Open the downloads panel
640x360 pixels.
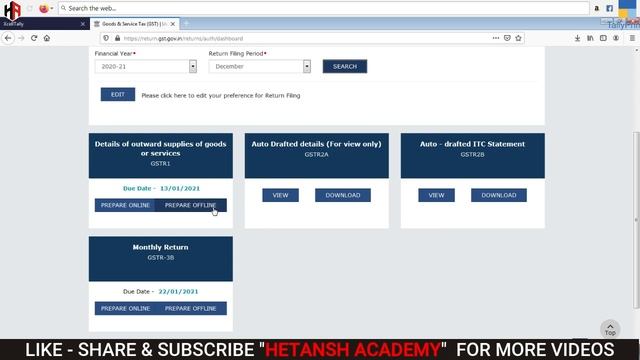(x=578, y=38)
